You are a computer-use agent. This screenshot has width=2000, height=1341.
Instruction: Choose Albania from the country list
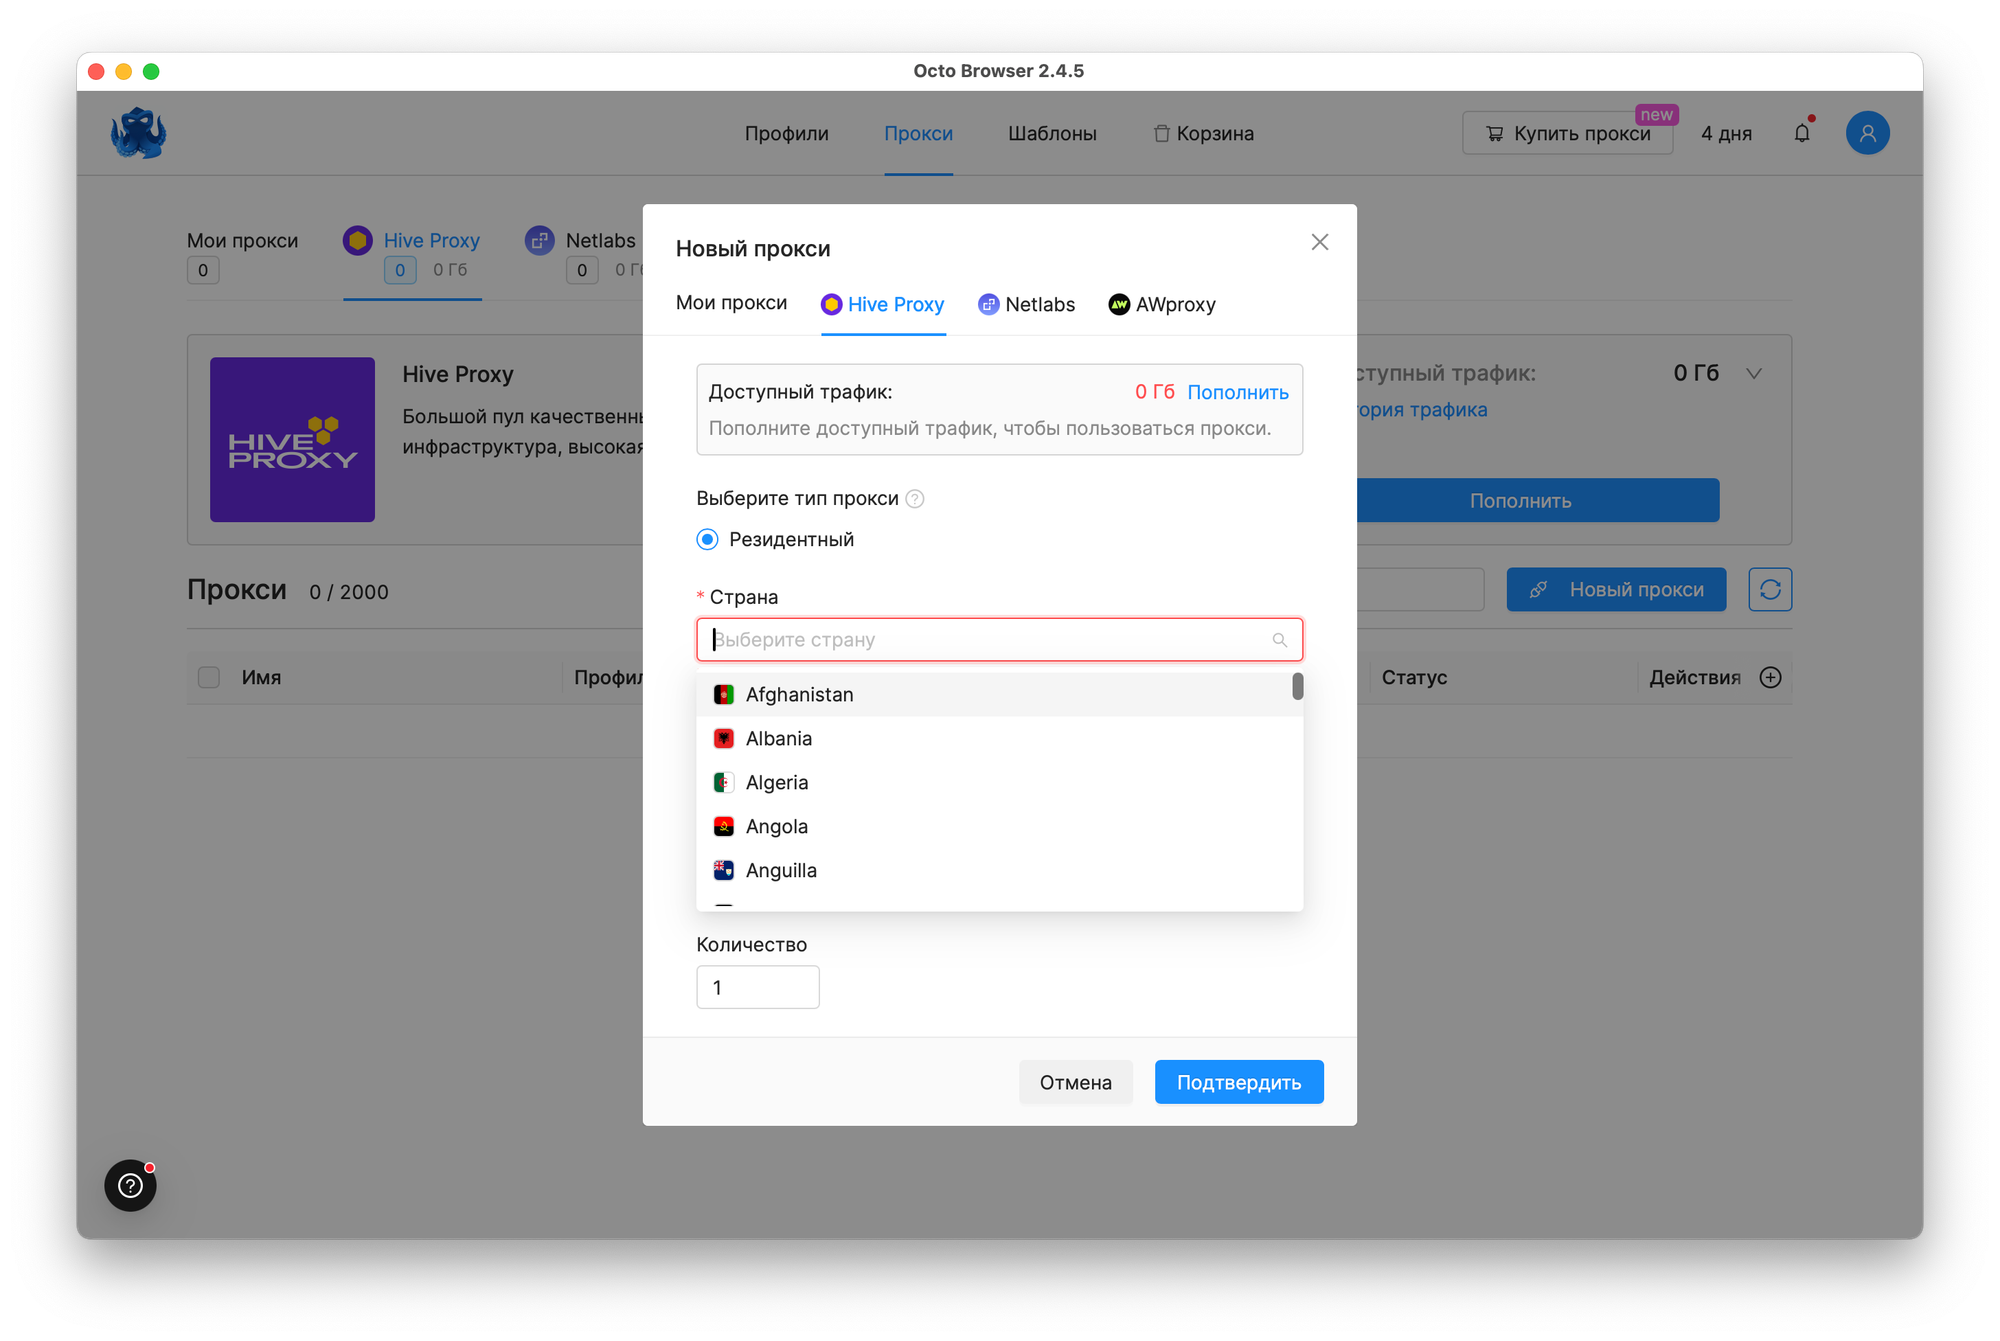779,739
